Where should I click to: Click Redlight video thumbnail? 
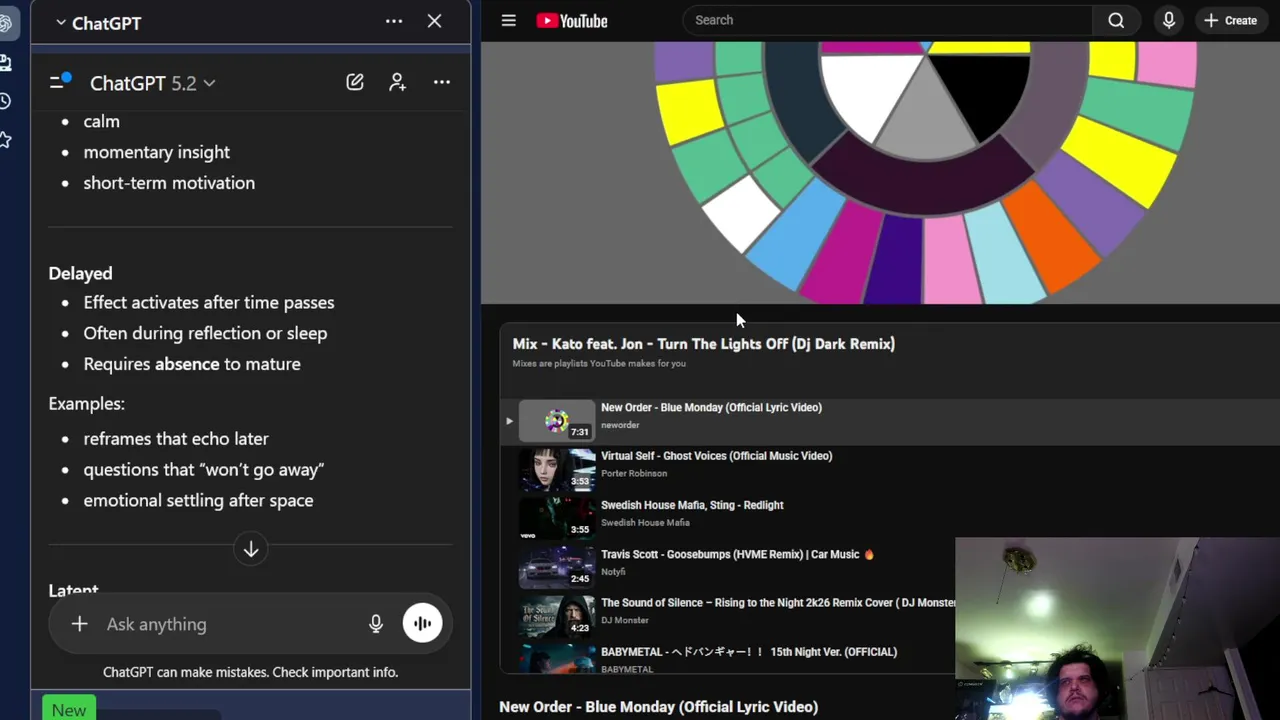pos(557,519)
